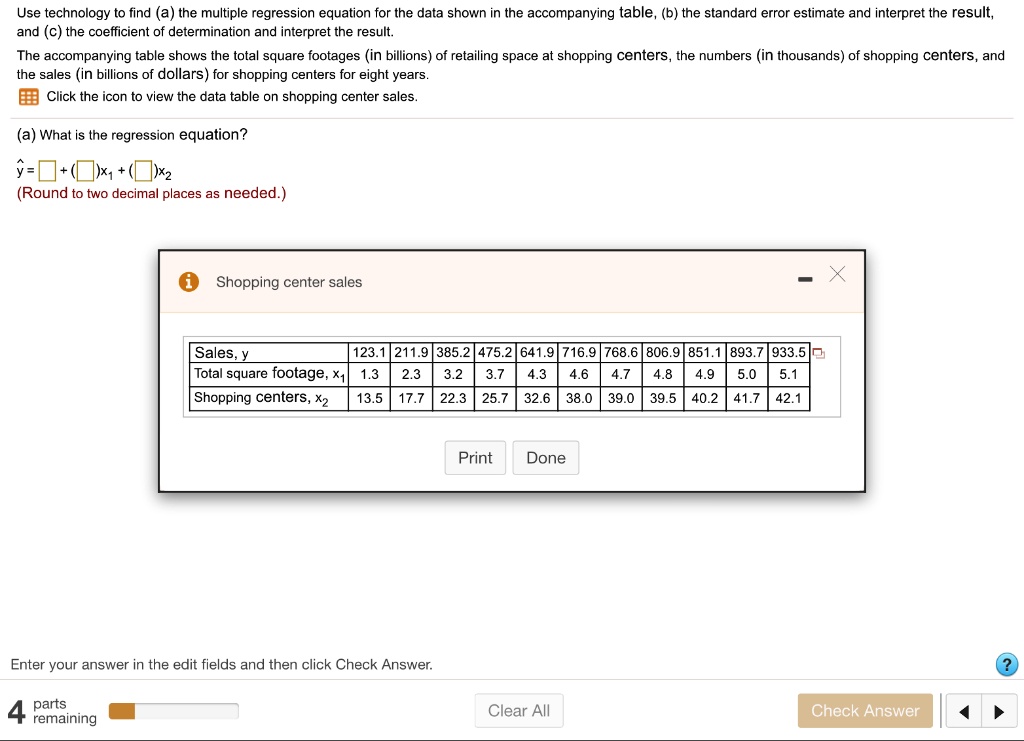Viewport: 1024px width, 741px height.
Task: Click the left navigation arrow button
Action: pyautogui.click(x=963, y=710)
